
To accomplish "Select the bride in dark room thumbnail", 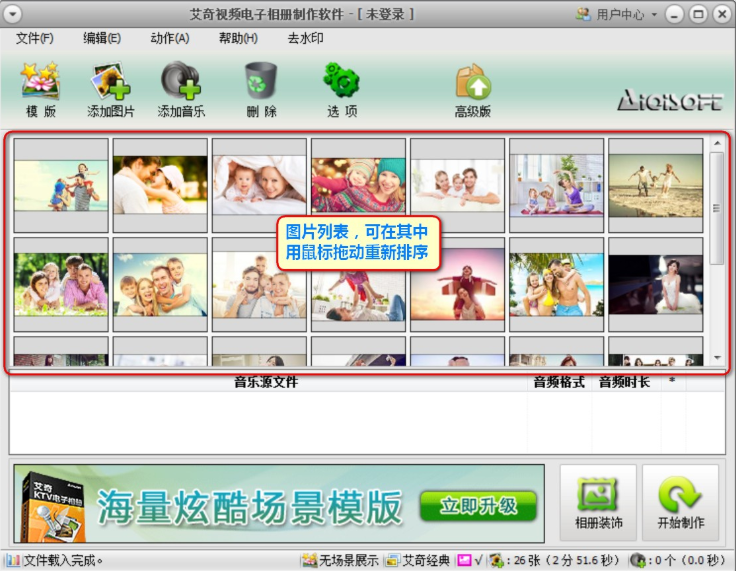I will pos(656,284).
